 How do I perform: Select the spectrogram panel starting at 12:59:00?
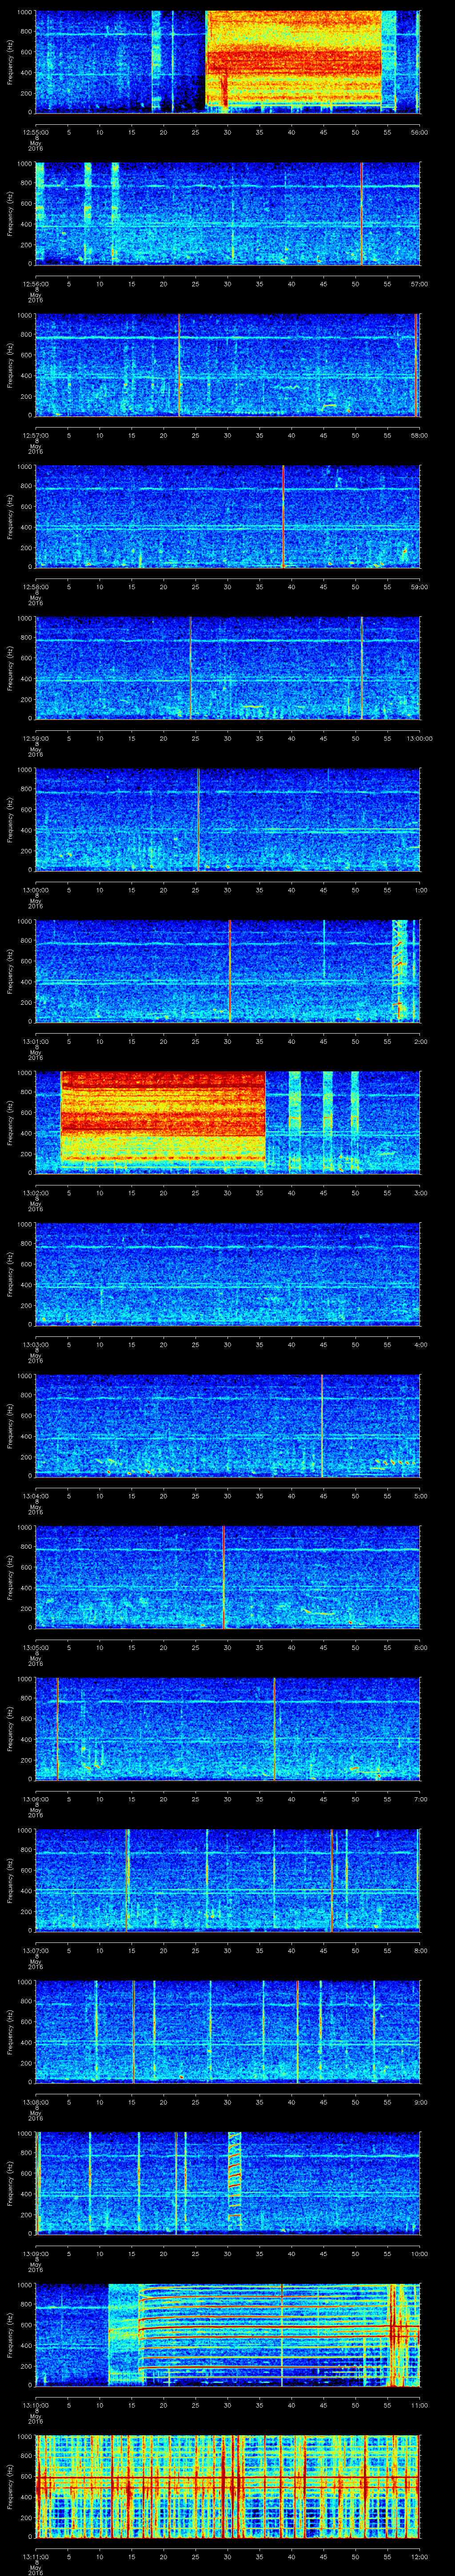tap(227, 668)
